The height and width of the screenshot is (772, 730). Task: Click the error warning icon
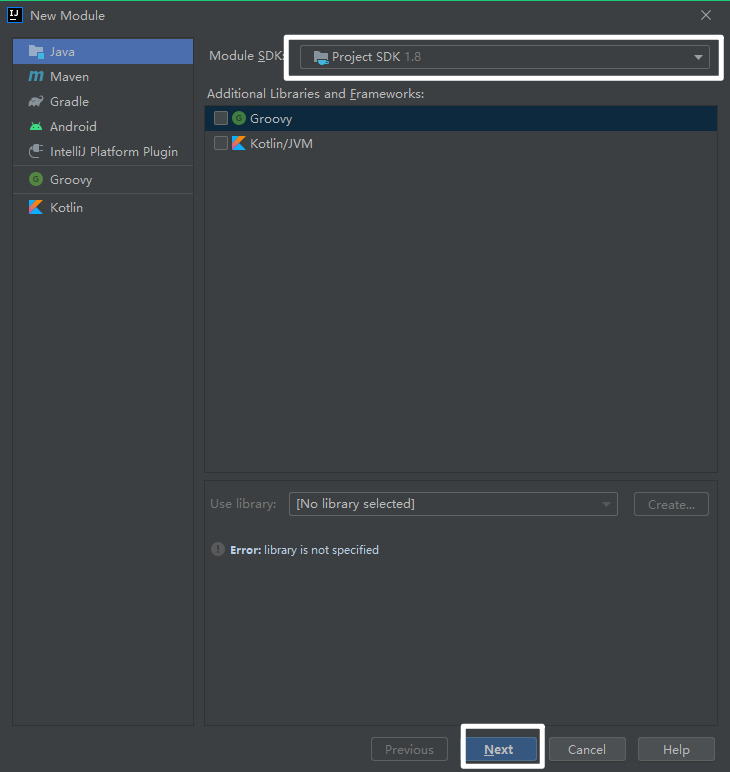pyautogui.click(x=218, y=549)
